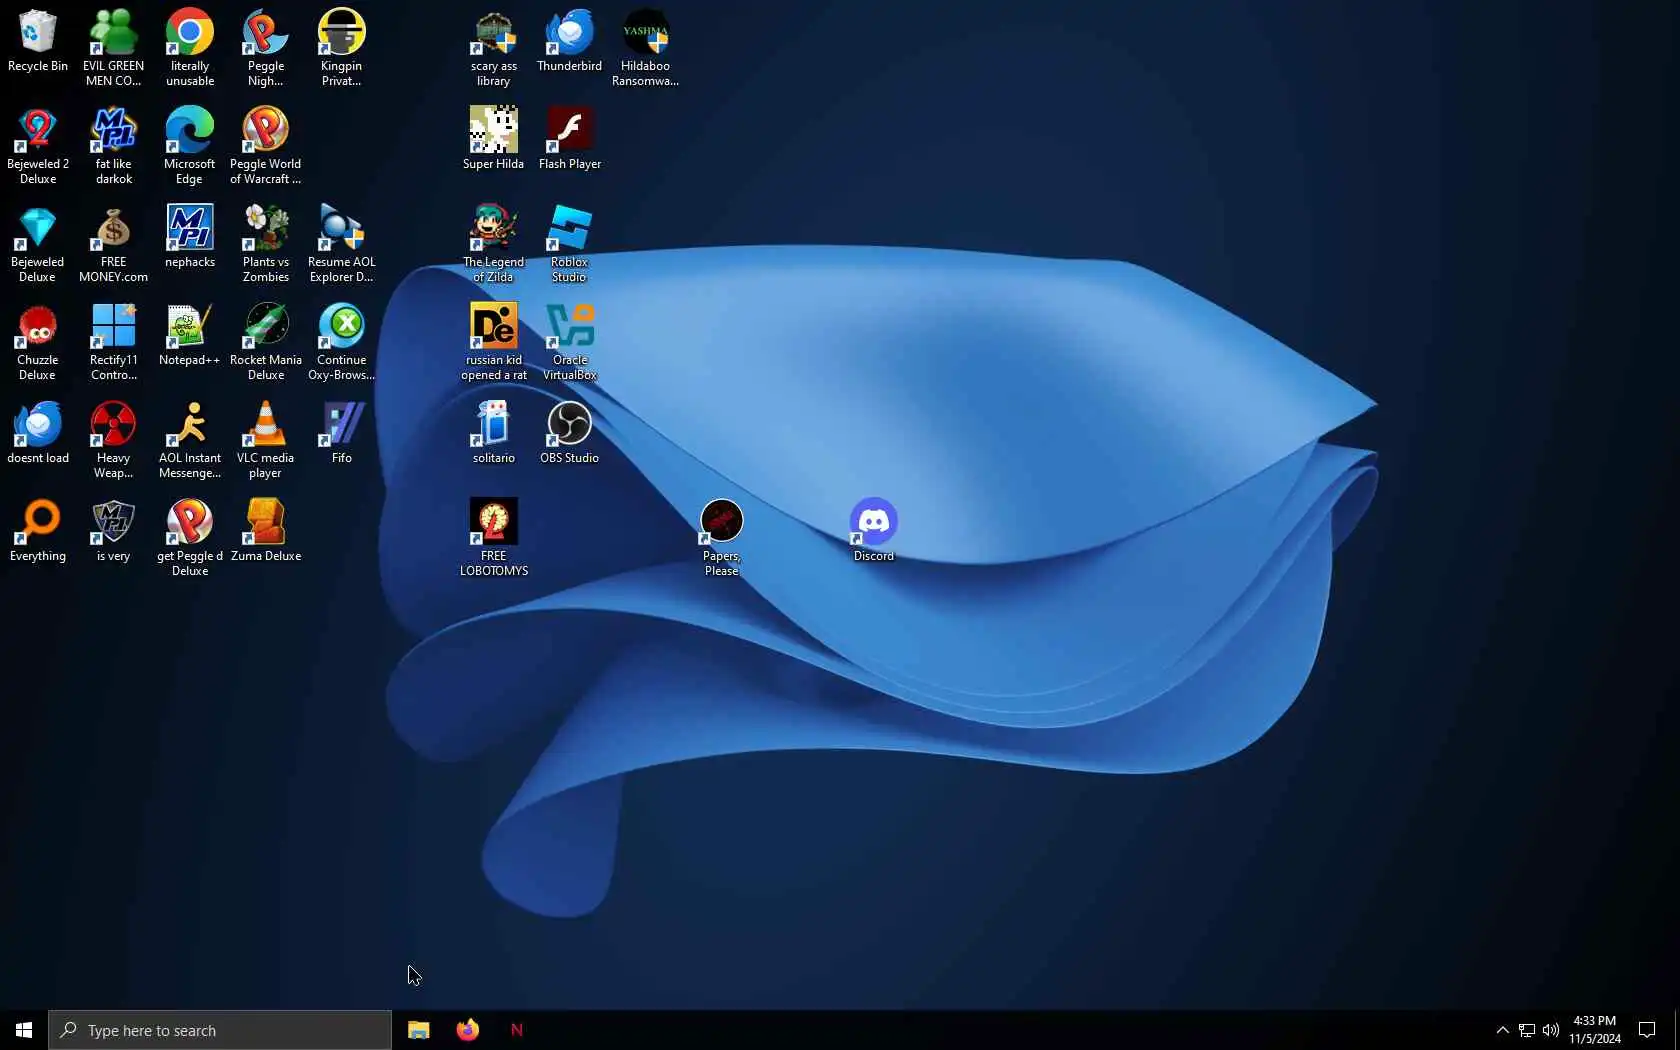Open the Recycle Bin icon
Image resolution: width=1680 pixels, height=1050 pixels.
(37, 42)
